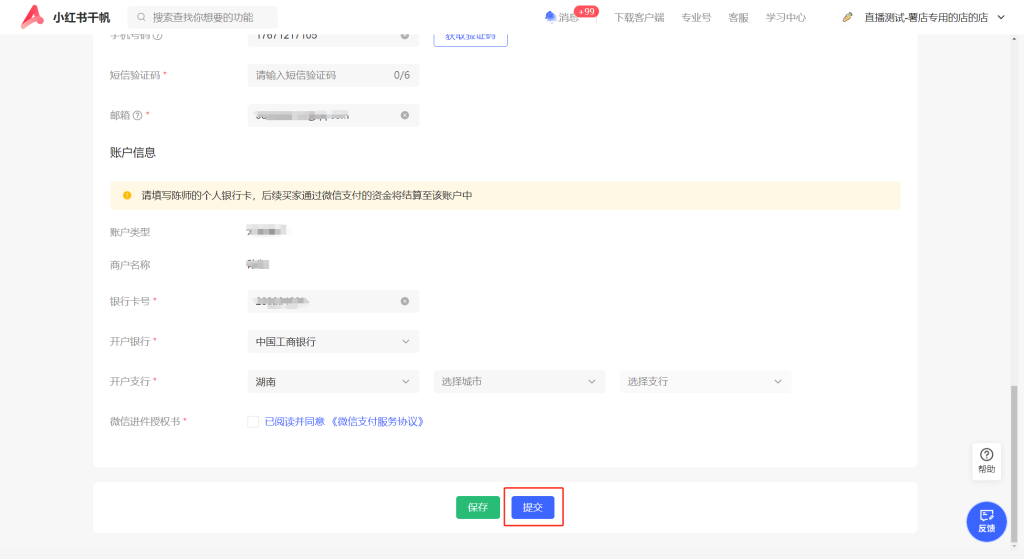1024x559 pixels.
Task: Click the top search box
Action: [x=202, y=18]
